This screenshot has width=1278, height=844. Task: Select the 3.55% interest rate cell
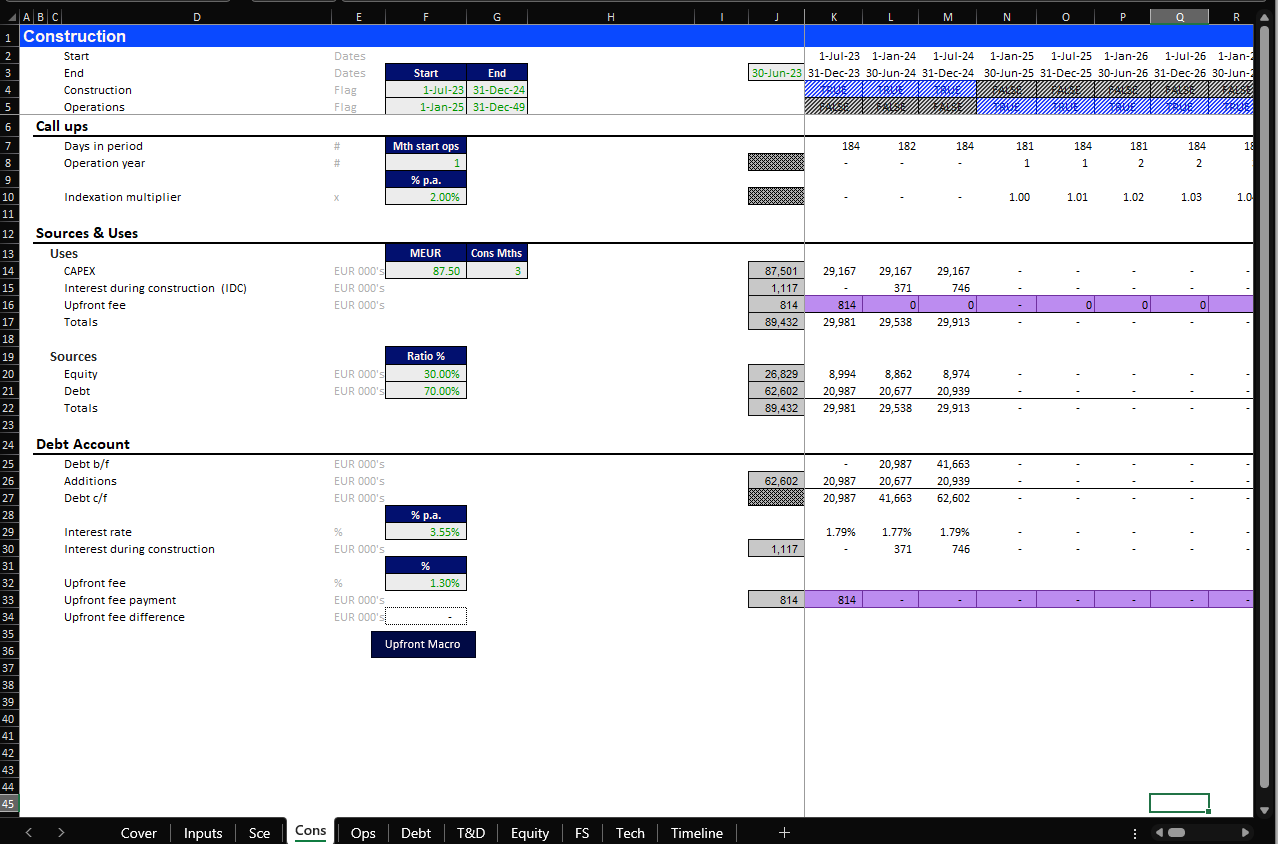coord(425,532)
